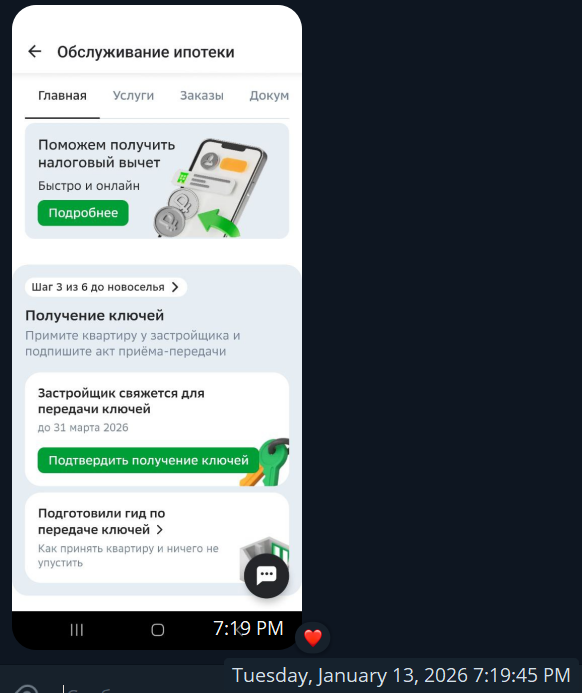Tap the Android recent apps icon
Viewport: 582px width, 693px height.
(77, 630)
